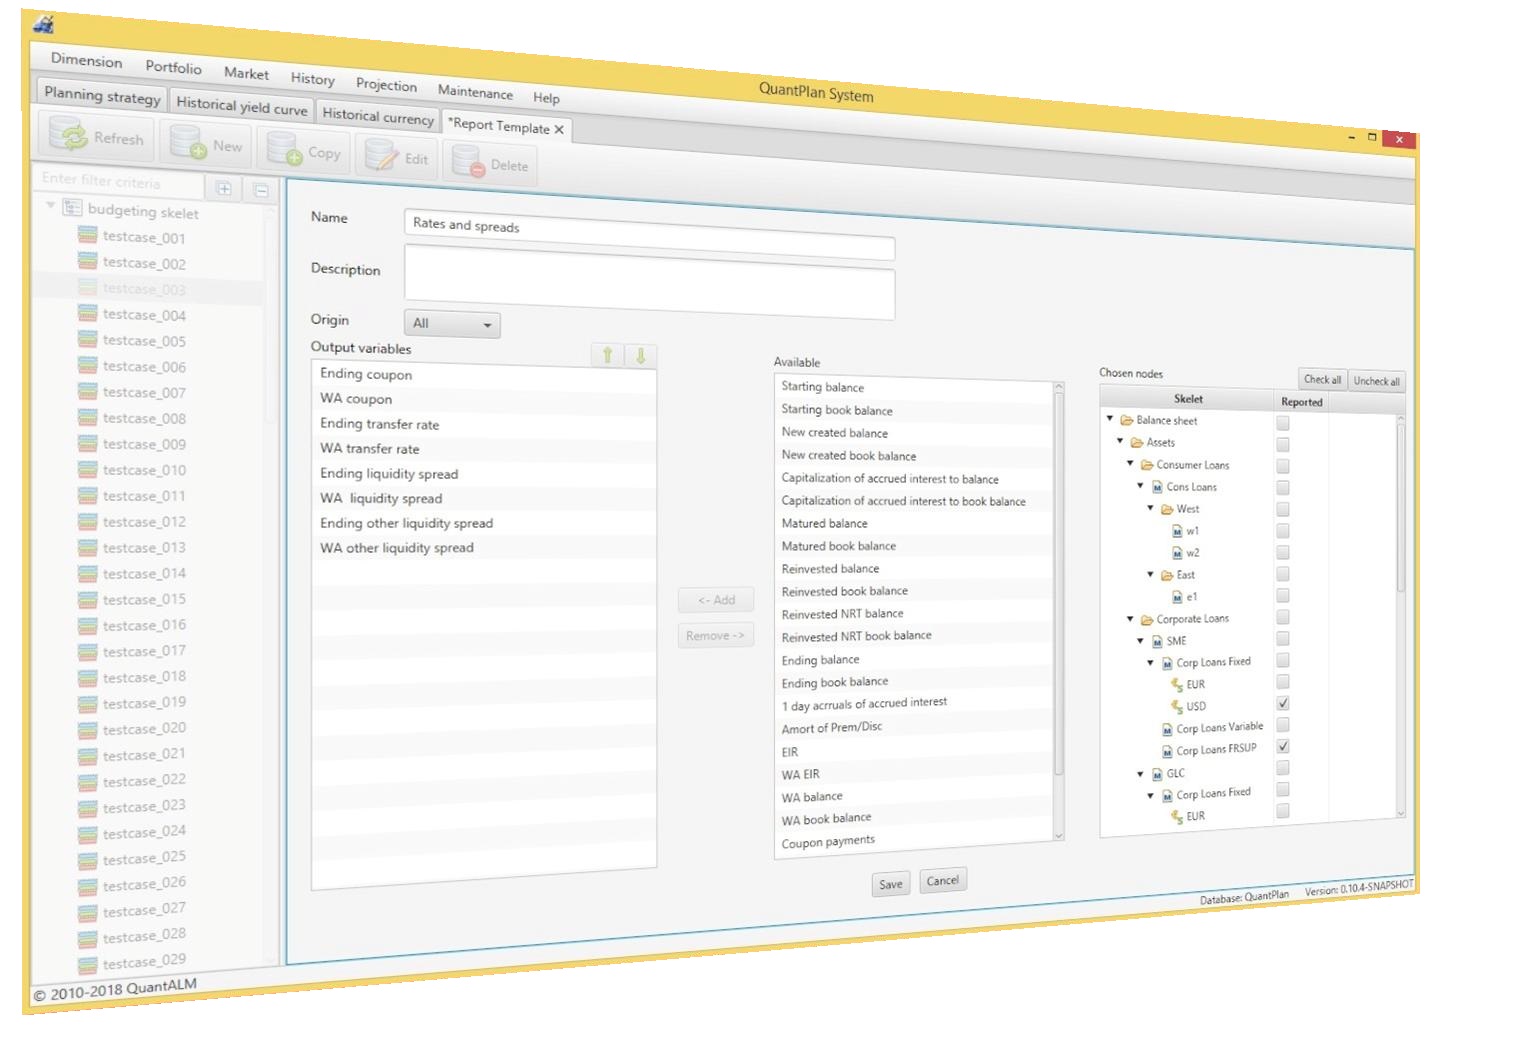Click the collapse-all tree icon

pyautogui.click(x=261, y=190)
